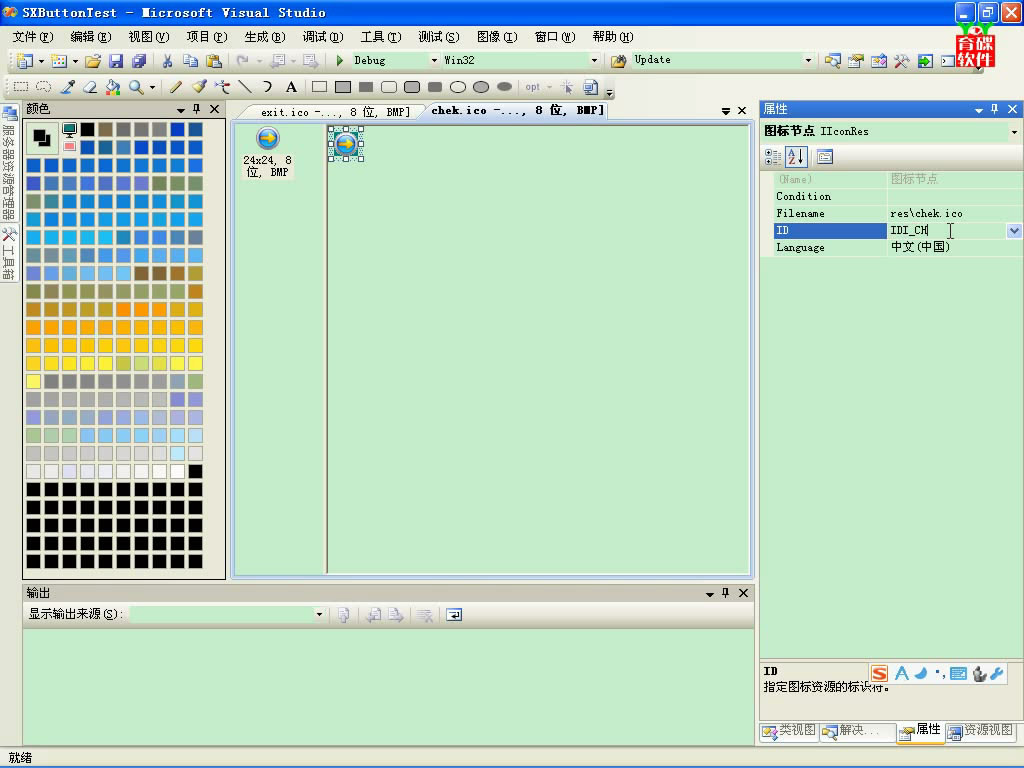Switch to the 资源视图 tab
The height and width of the screenshot is (768, 1024).
tap(982, 731)
